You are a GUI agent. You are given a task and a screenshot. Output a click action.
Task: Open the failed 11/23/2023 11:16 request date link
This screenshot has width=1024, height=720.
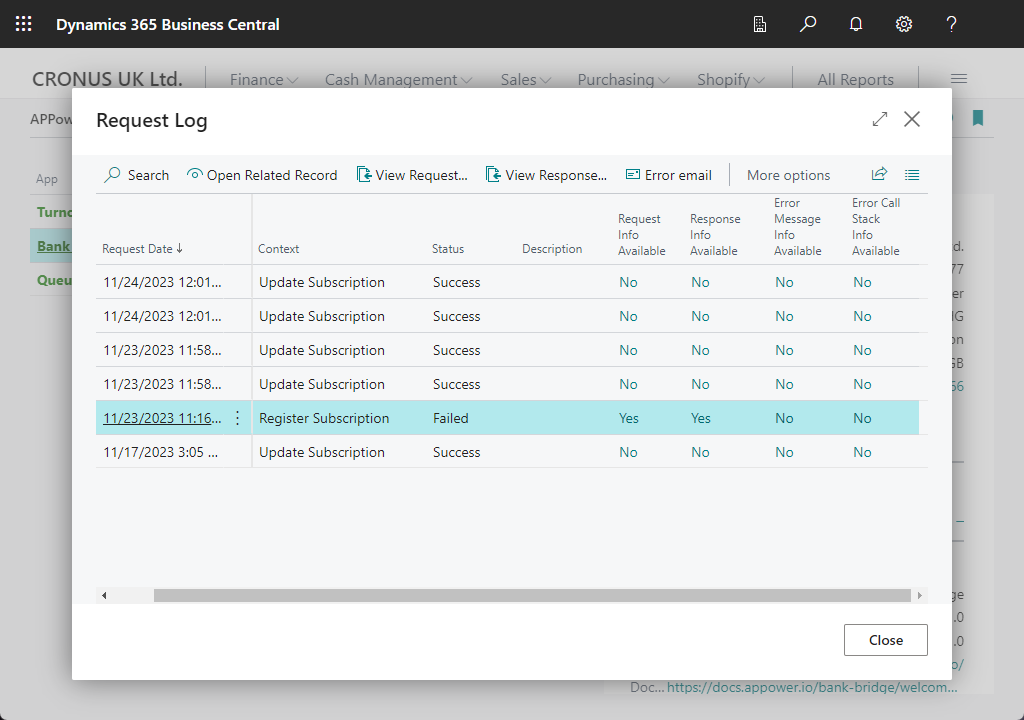162,418
